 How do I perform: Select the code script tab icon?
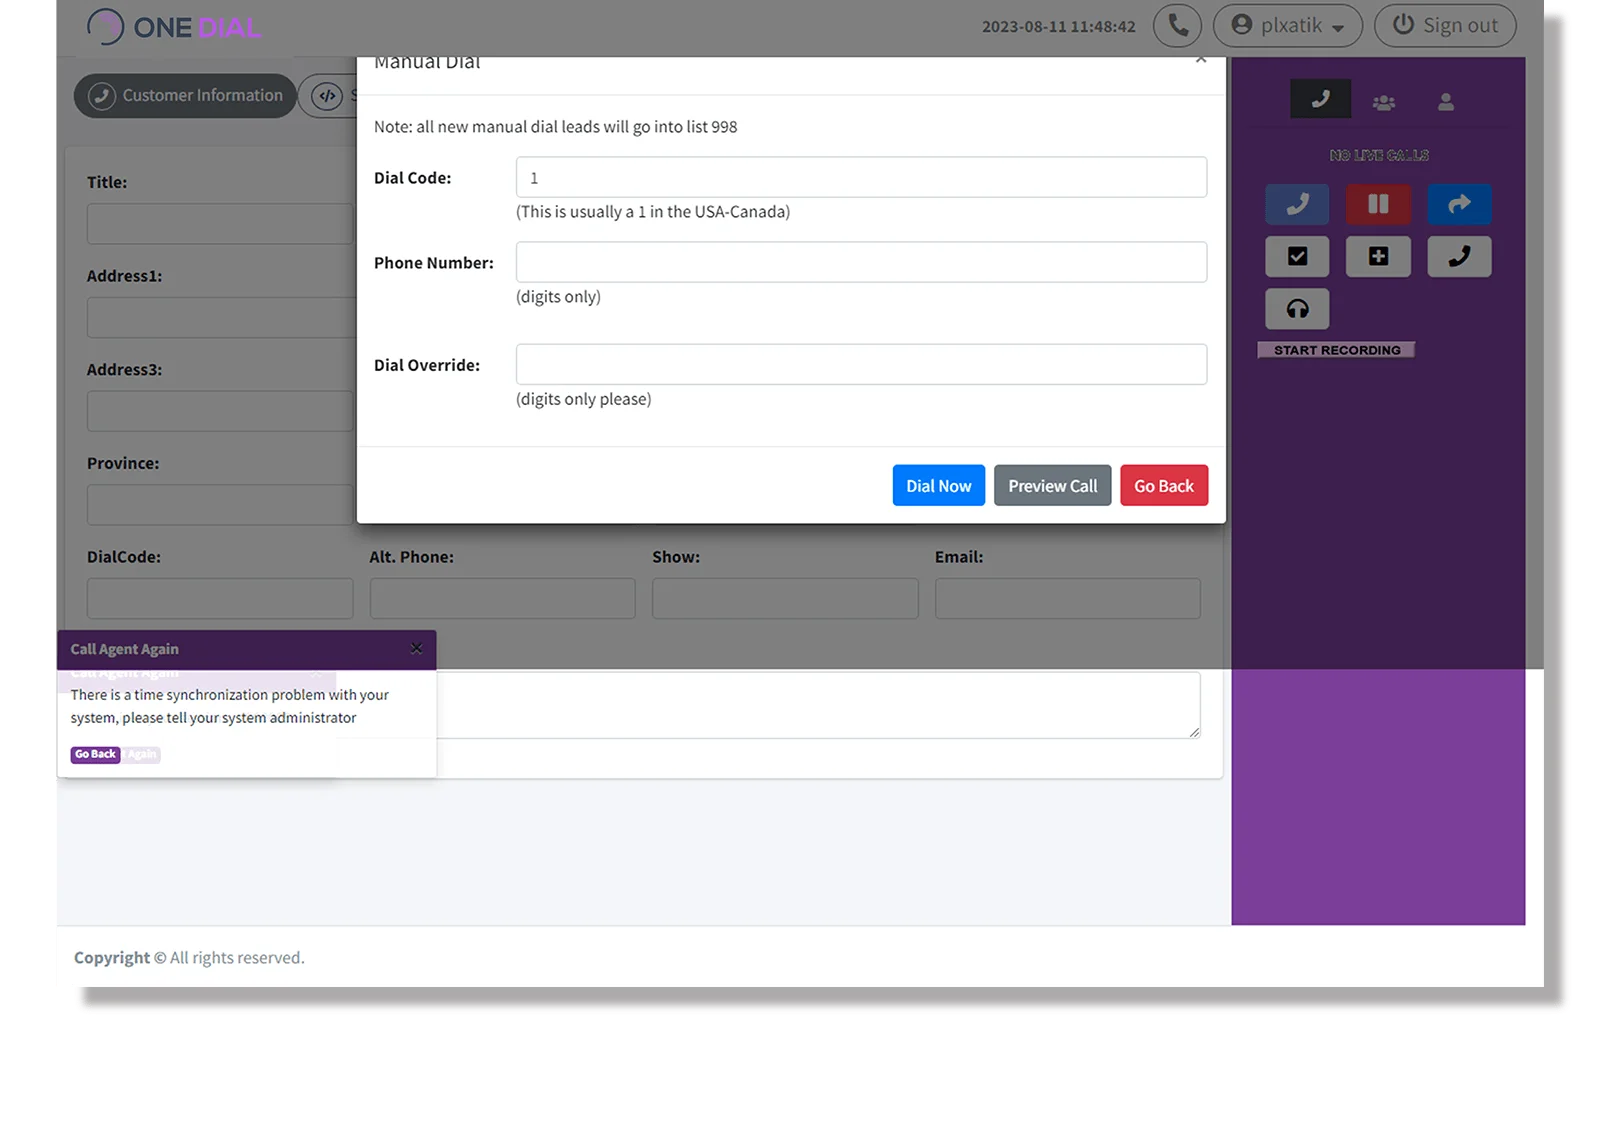coord(328,96)
